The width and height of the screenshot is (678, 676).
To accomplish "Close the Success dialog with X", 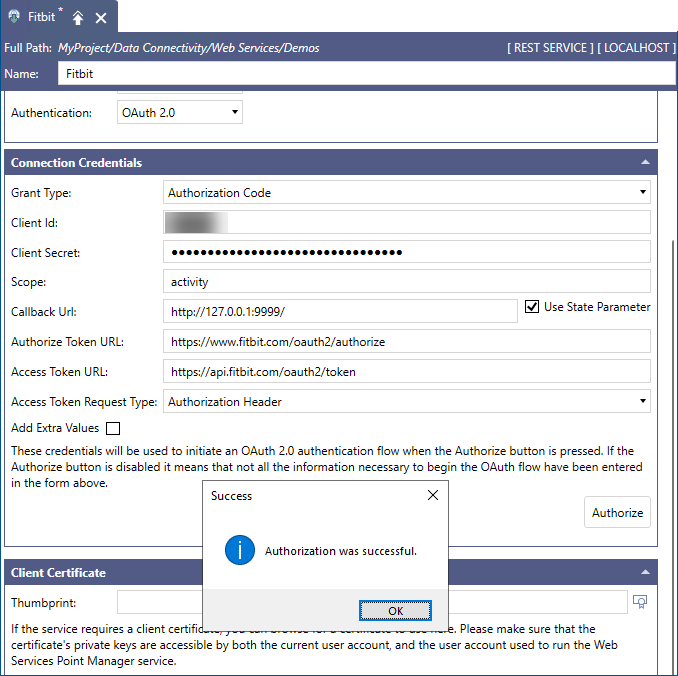I will coord(433,495).
